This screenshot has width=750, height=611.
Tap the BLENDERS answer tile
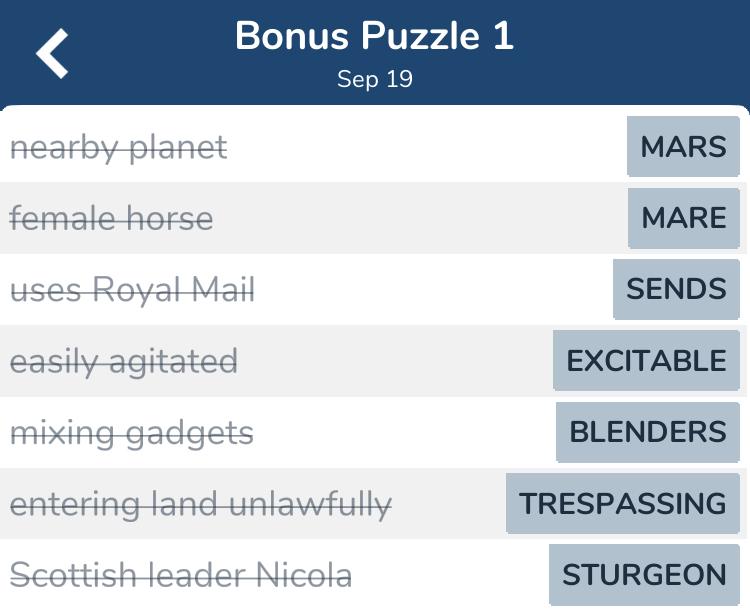(x=648, y=432)
